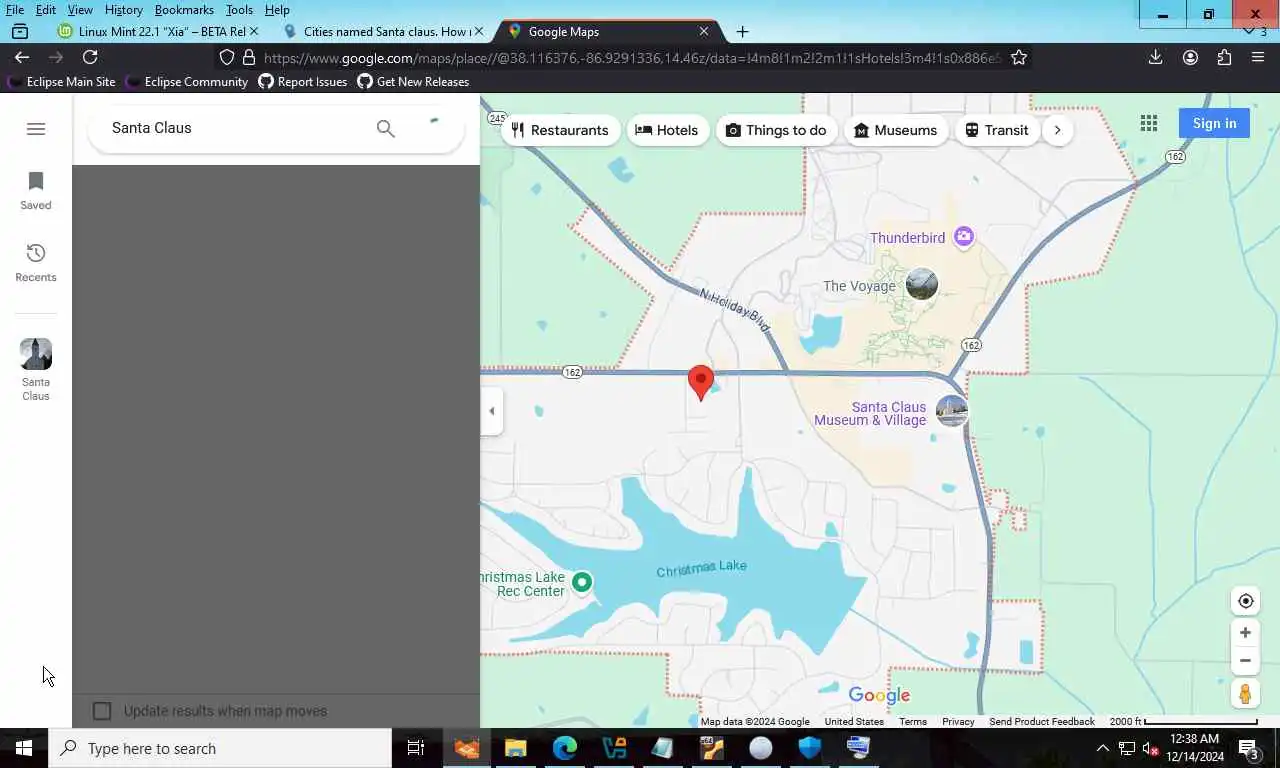Show hidden system tray icons
This screenshot has height=768, width=1280.
pos(1103,748)
